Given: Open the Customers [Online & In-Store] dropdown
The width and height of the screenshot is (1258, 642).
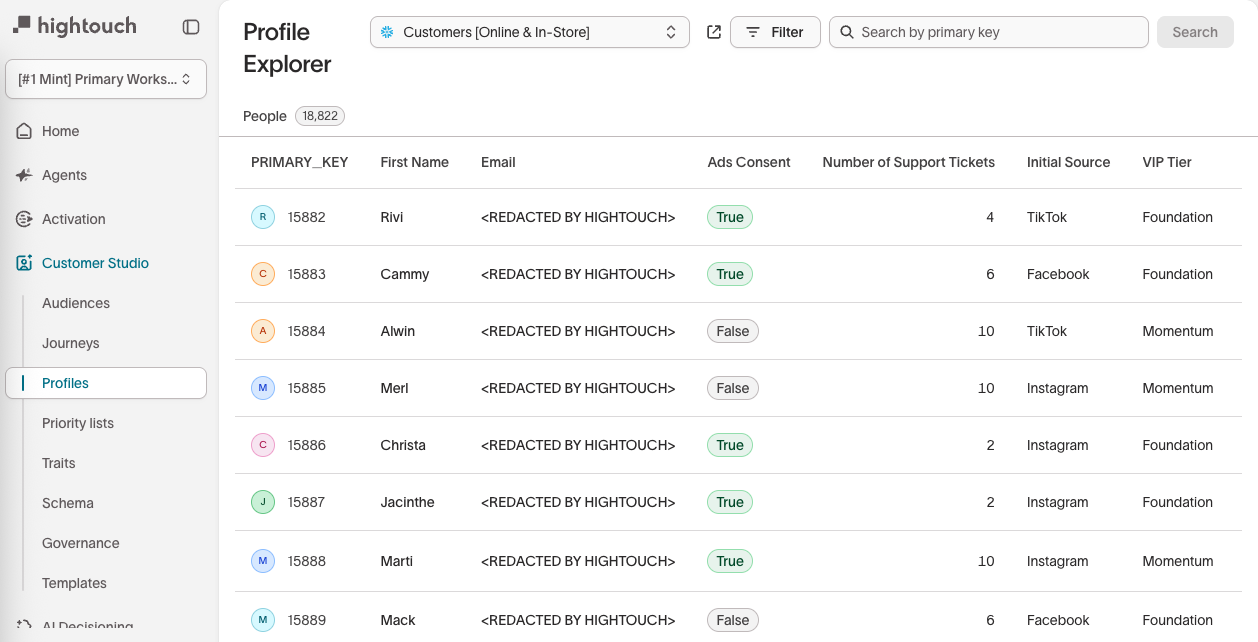Looking at the screenshot, I should [x=529, y=31].
